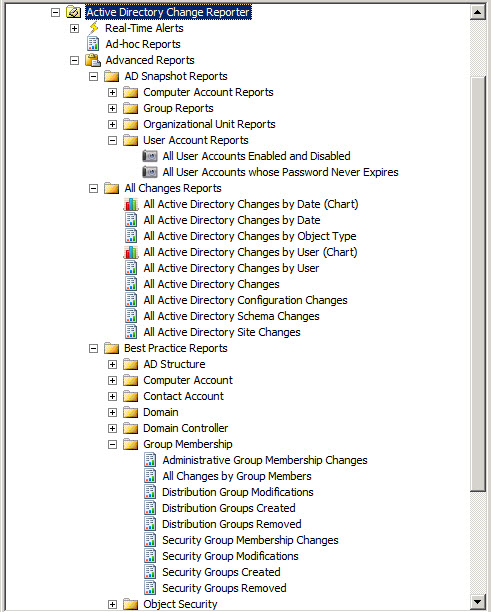Click the Ad-hoc Reports icon
This screenshot has width=491, height=612.
[93, 44]
